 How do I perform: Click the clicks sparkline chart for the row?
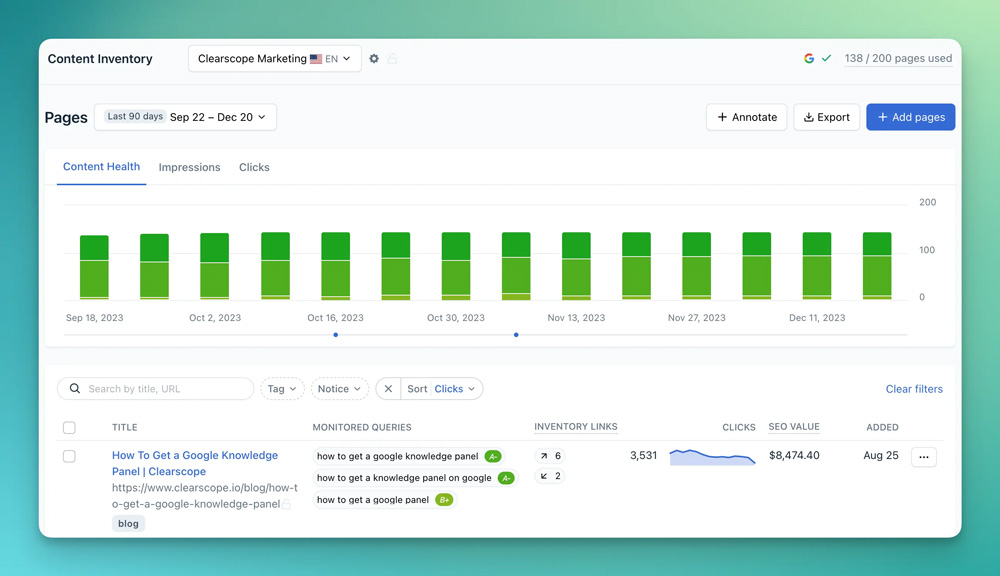tap(712, 457)
